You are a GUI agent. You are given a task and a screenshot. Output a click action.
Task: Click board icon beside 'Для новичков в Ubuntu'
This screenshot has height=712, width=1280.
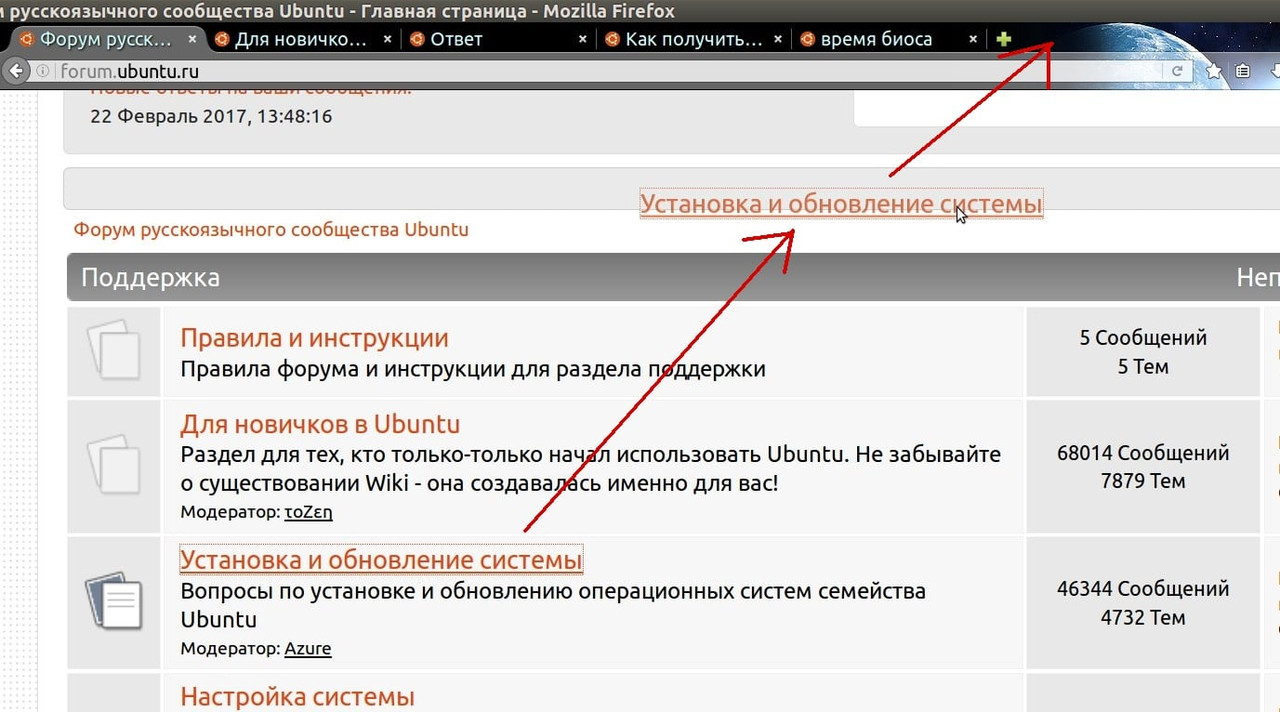(x=113, y=465)
